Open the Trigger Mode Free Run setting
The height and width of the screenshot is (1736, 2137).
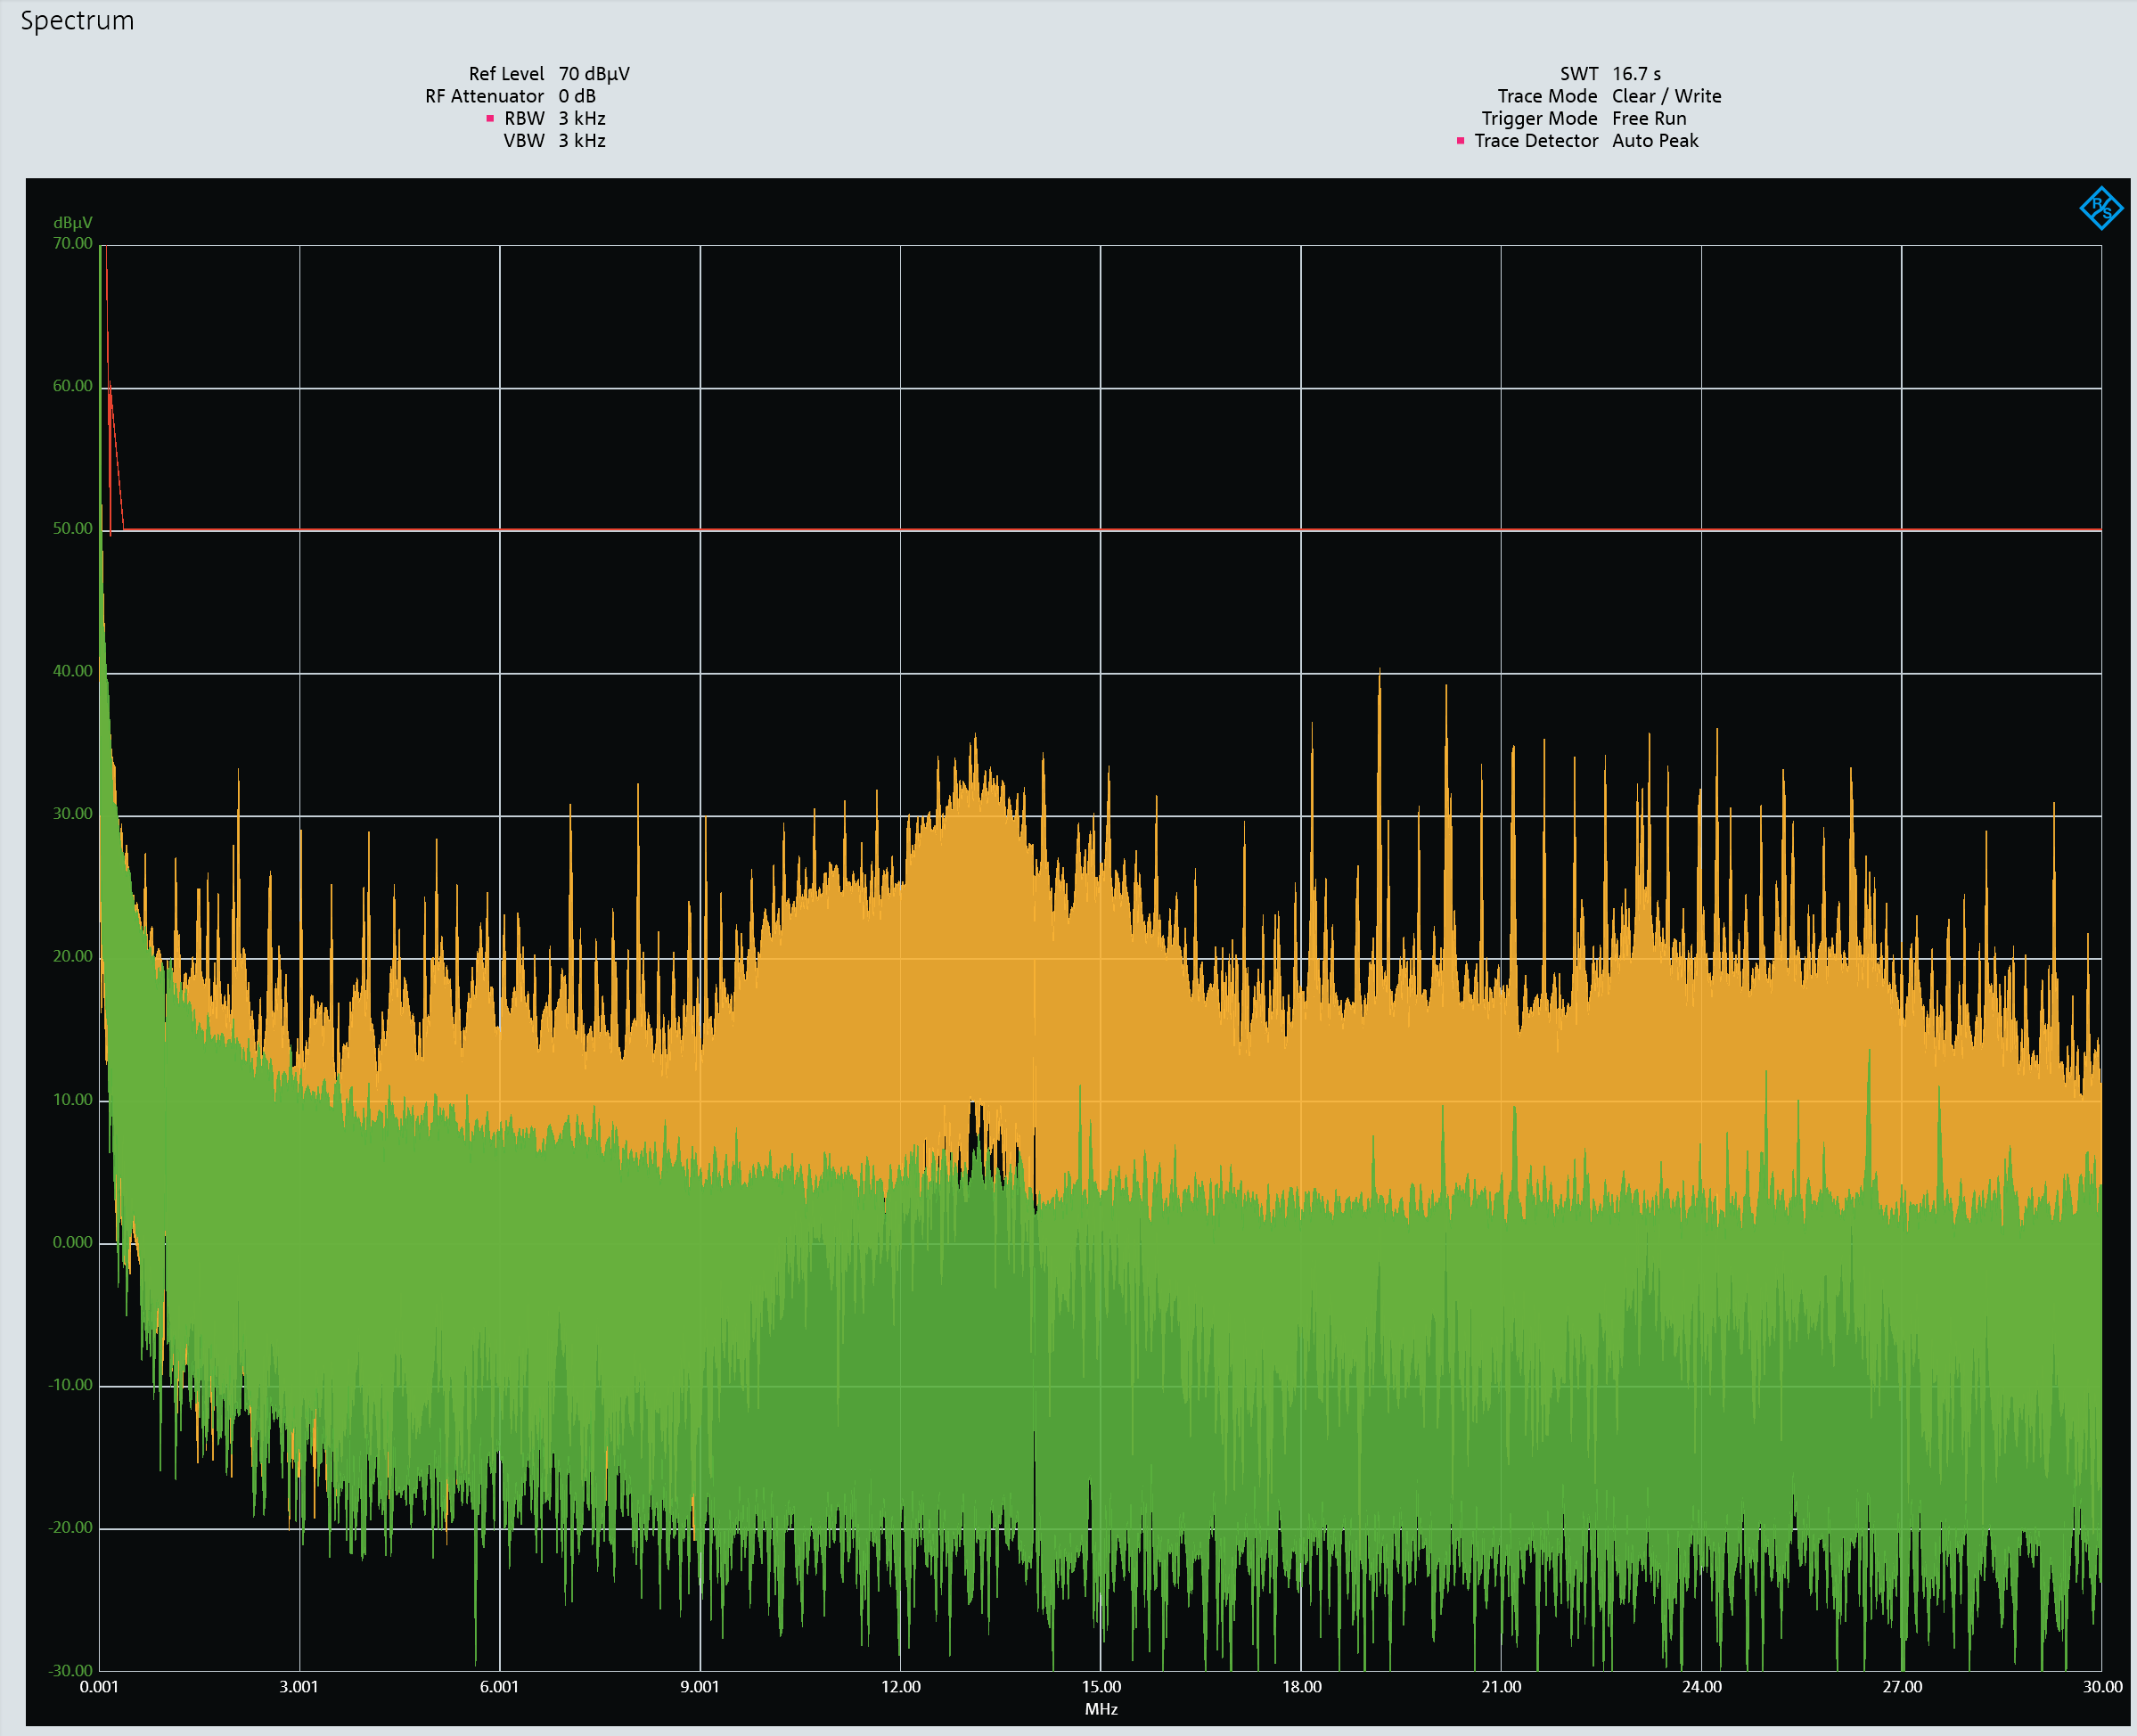pyautogui.click(x=1649, y=118)
